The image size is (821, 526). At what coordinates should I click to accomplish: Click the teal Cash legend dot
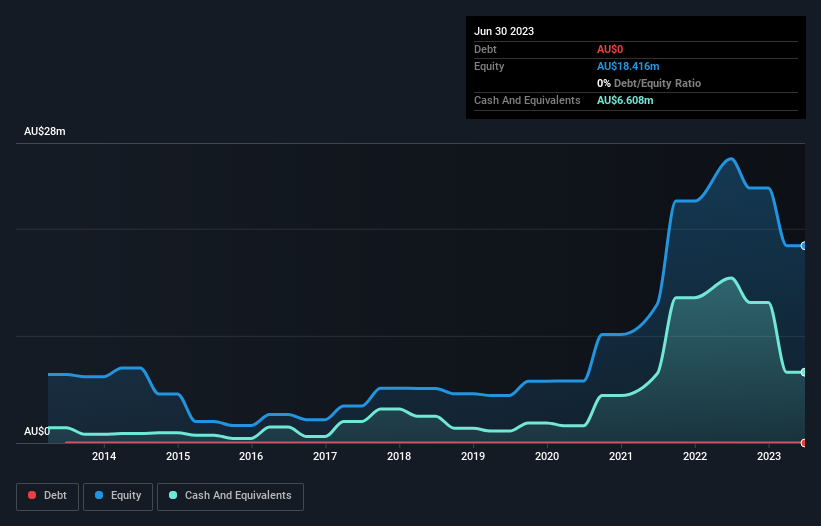click(173, 495)
